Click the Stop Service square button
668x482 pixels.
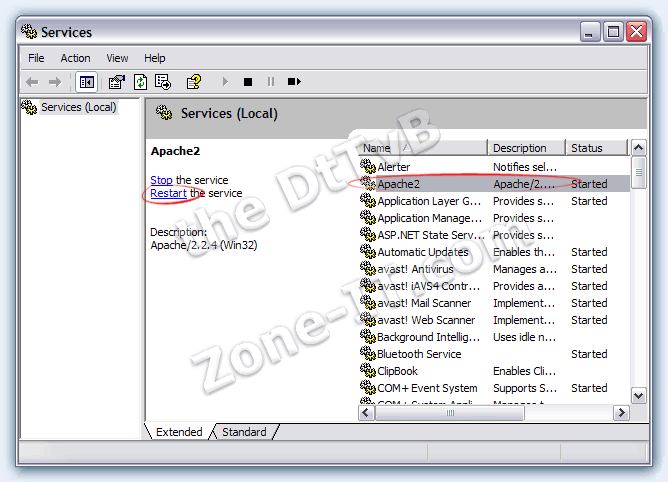[248, 82]
